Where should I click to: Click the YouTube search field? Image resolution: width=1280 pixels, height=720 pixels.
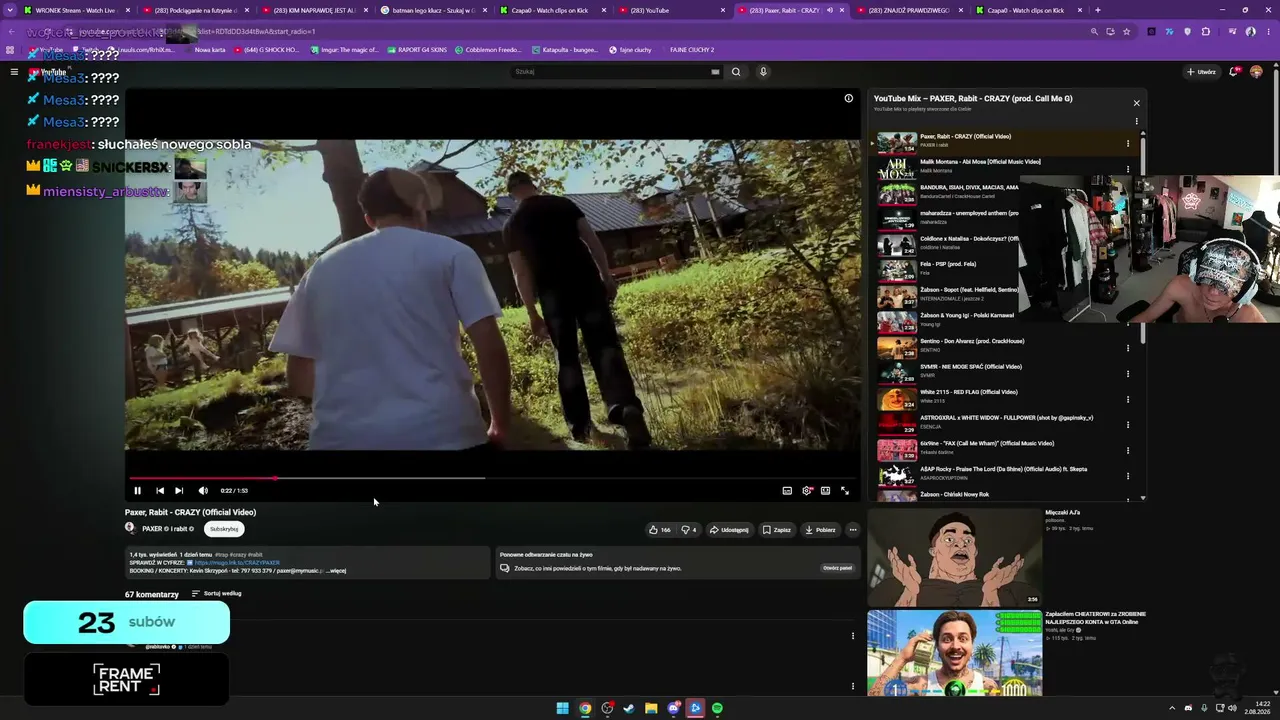615,72
